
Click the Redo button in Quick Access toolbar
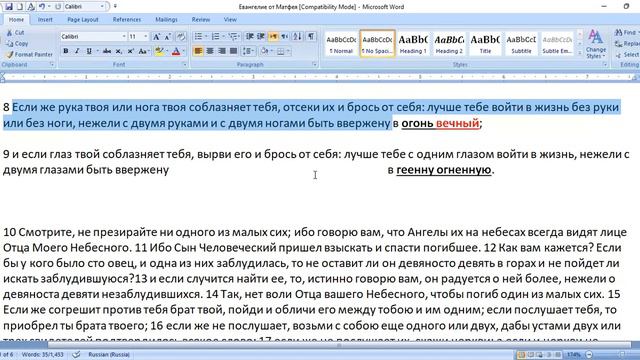(58, 7)
